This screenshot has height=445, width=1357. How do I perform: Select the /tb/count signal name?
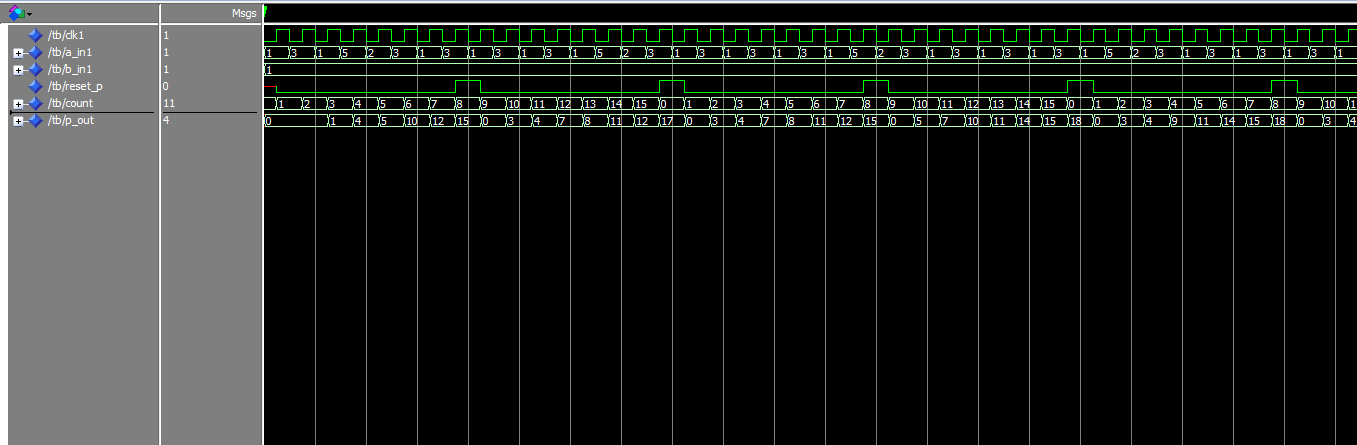coord(70,103)
